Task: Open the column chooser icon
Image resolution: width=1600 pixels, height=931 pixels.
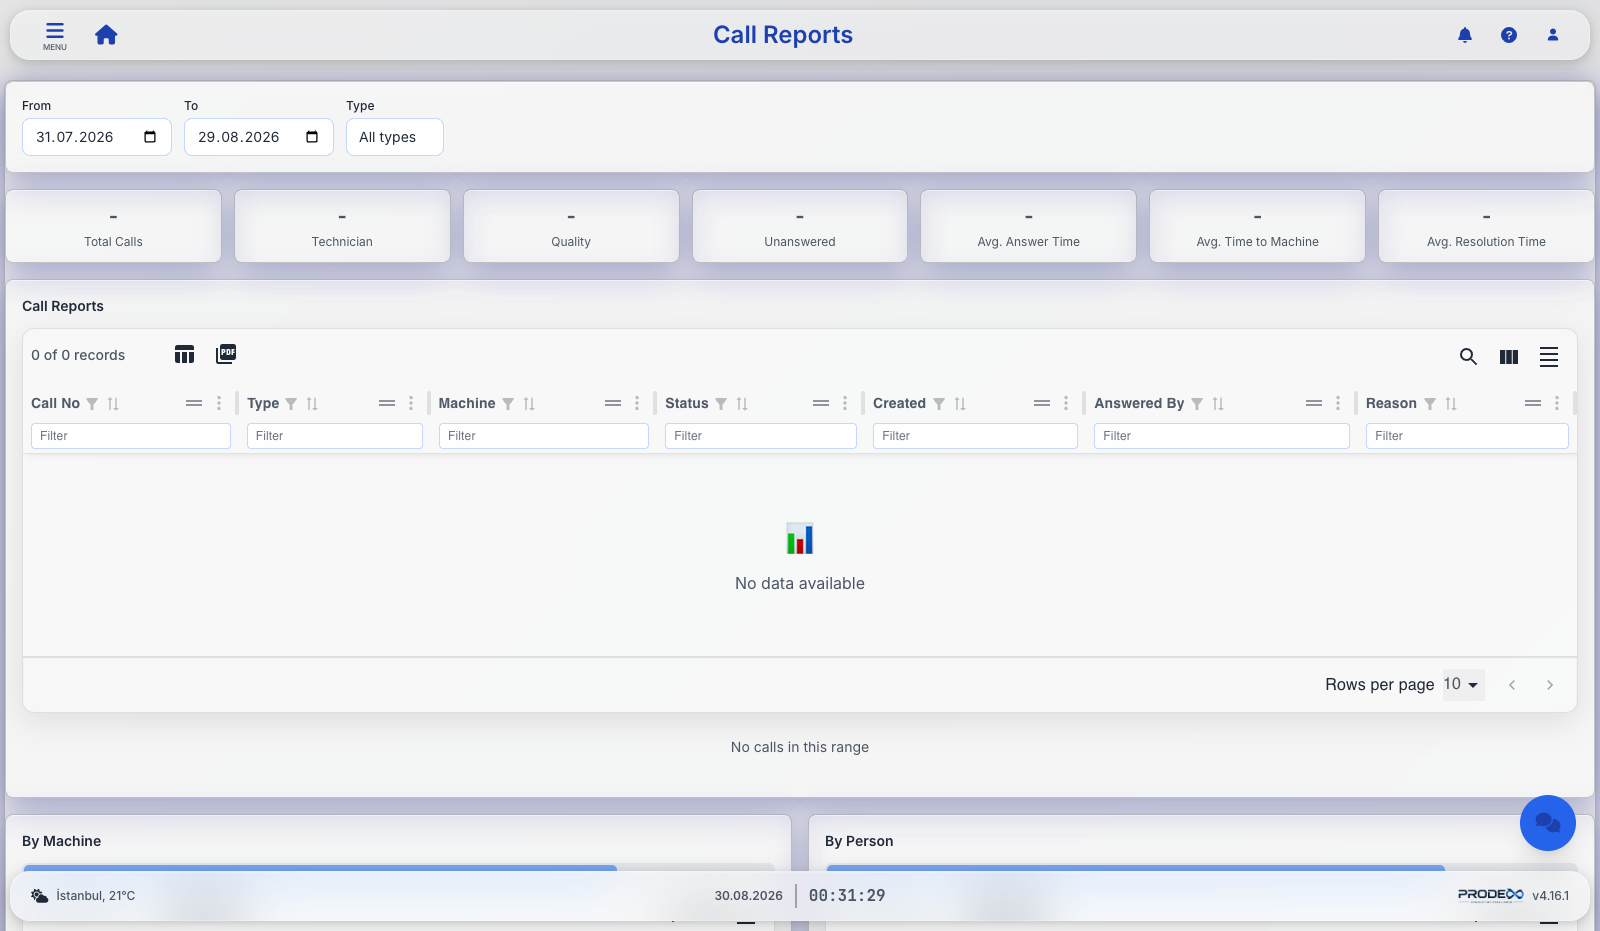Action: point(1509,357)
